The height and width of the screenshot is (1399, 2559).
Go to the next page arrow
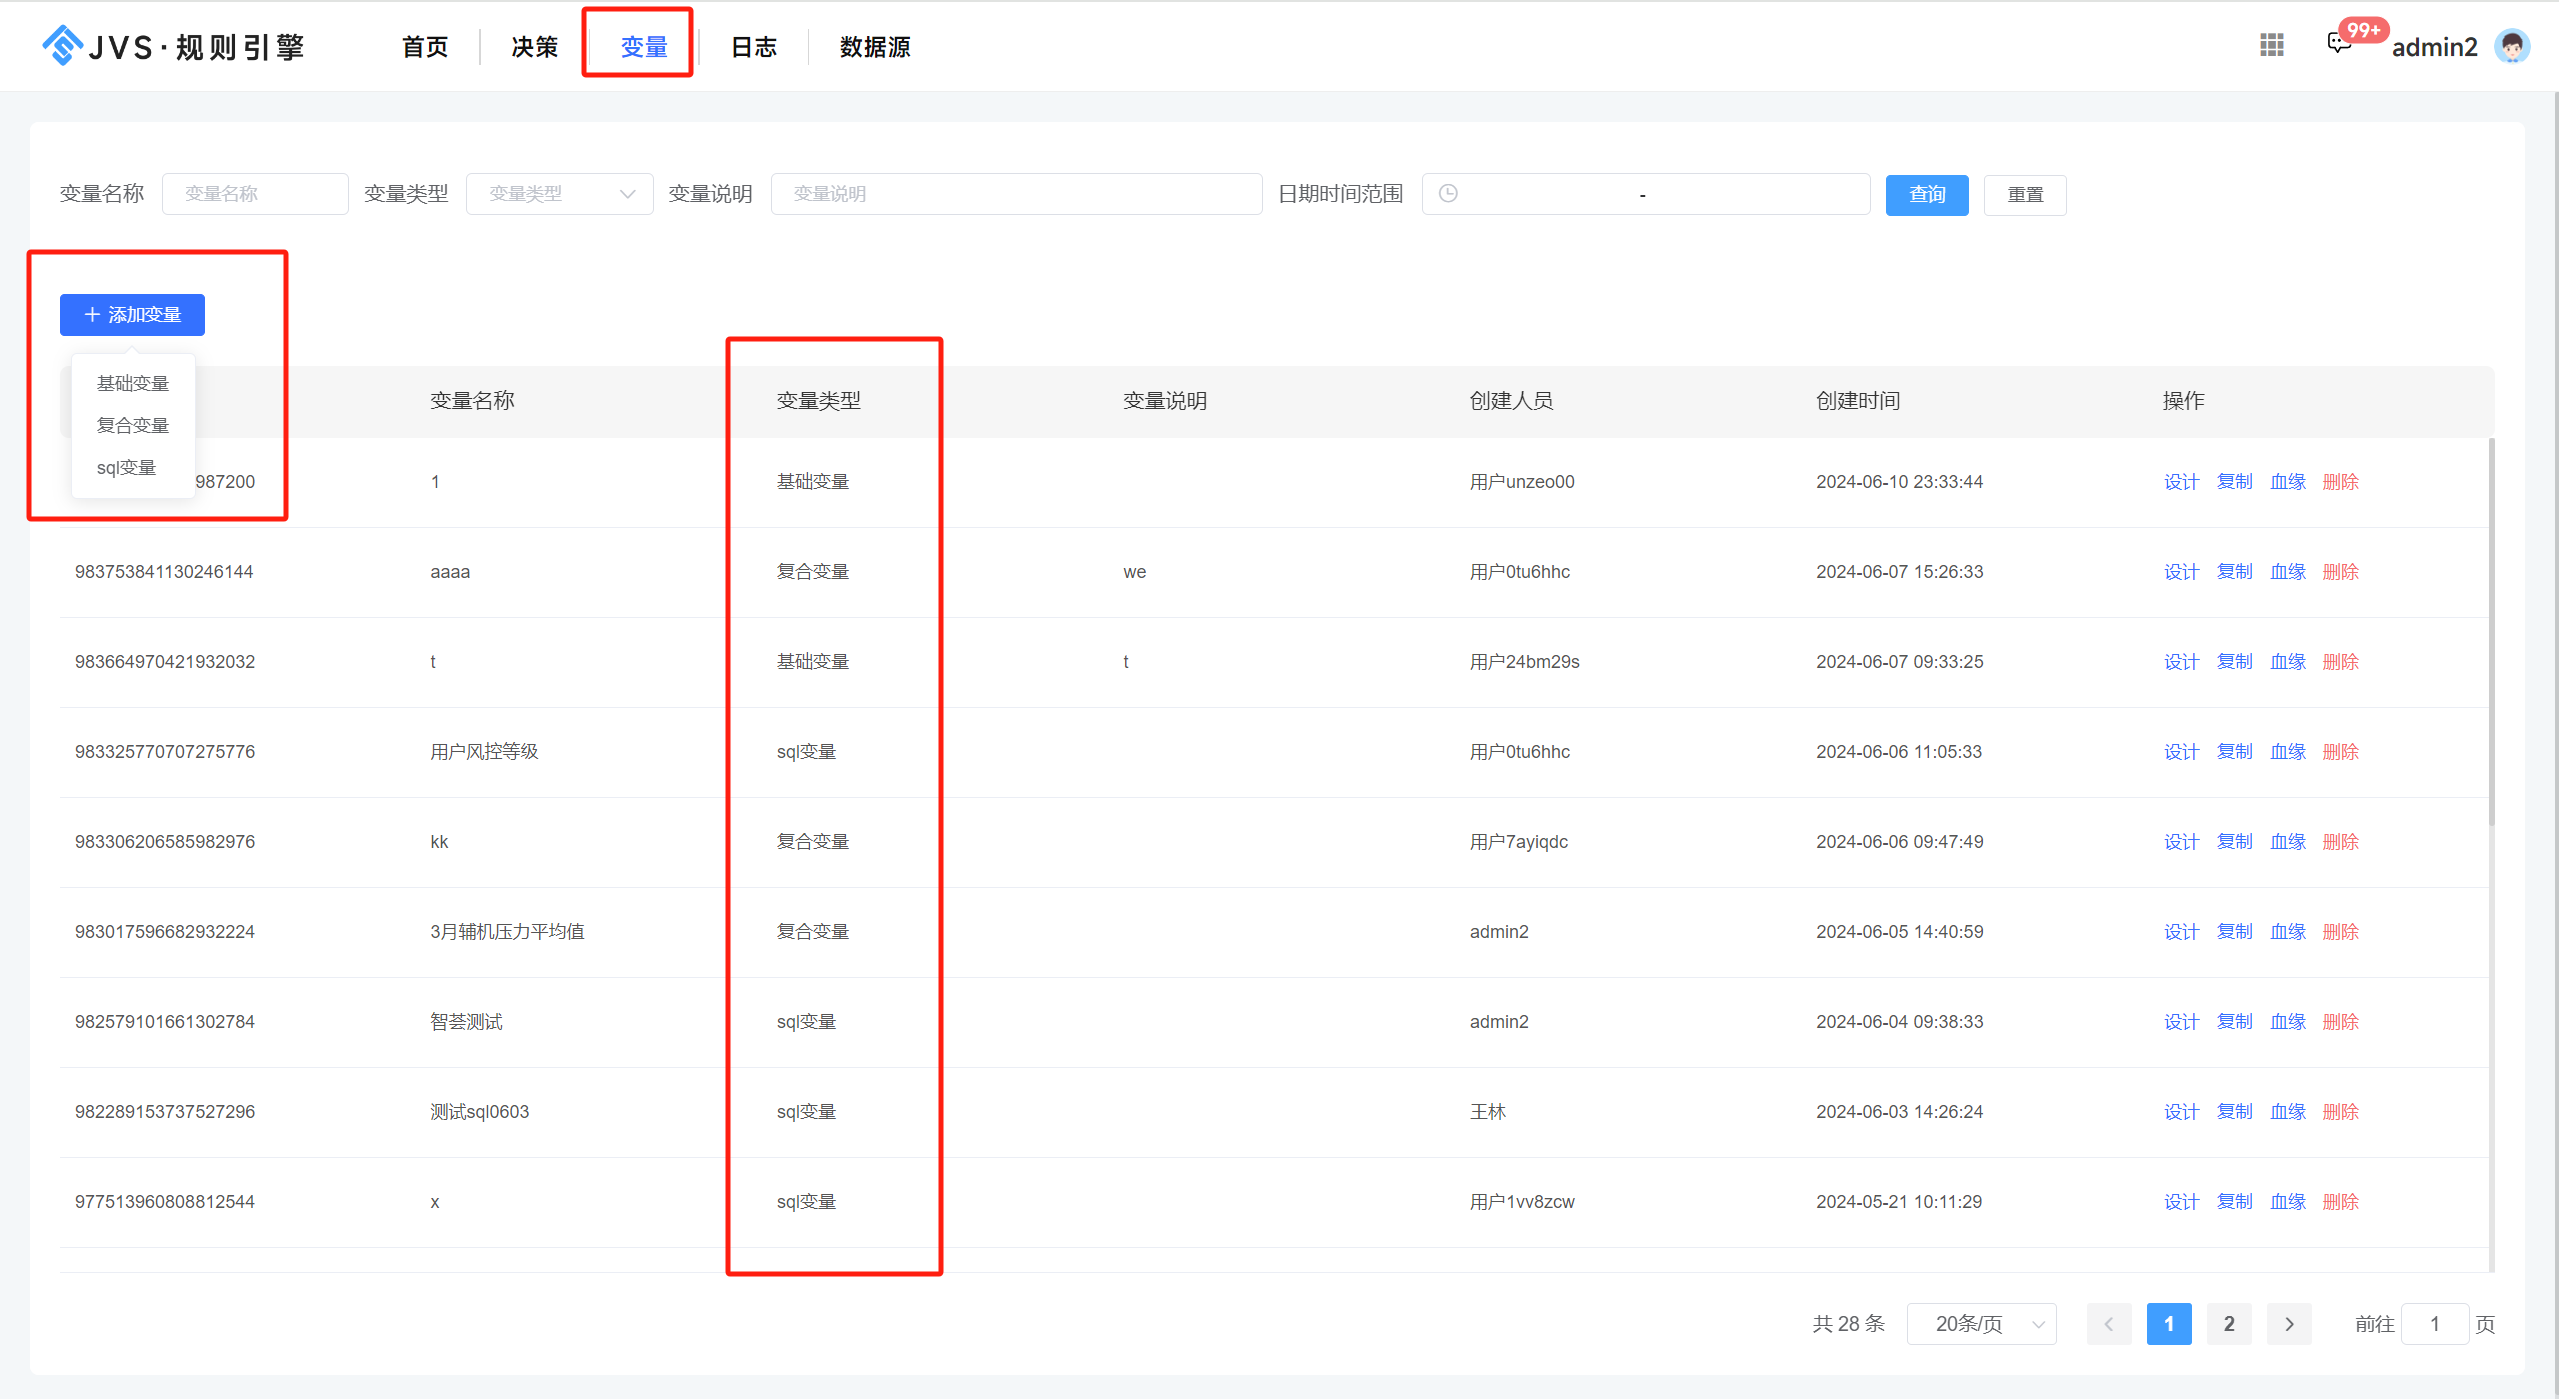point(2289,1324)
